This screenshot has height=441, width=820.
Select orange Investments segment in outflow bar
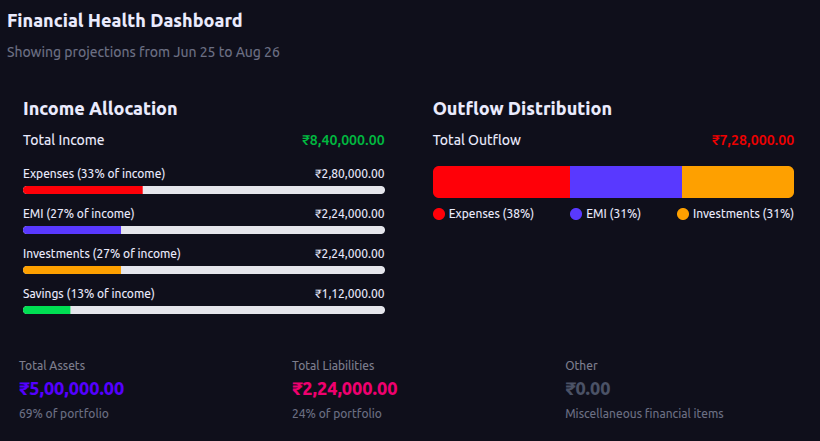pos(738,182)
